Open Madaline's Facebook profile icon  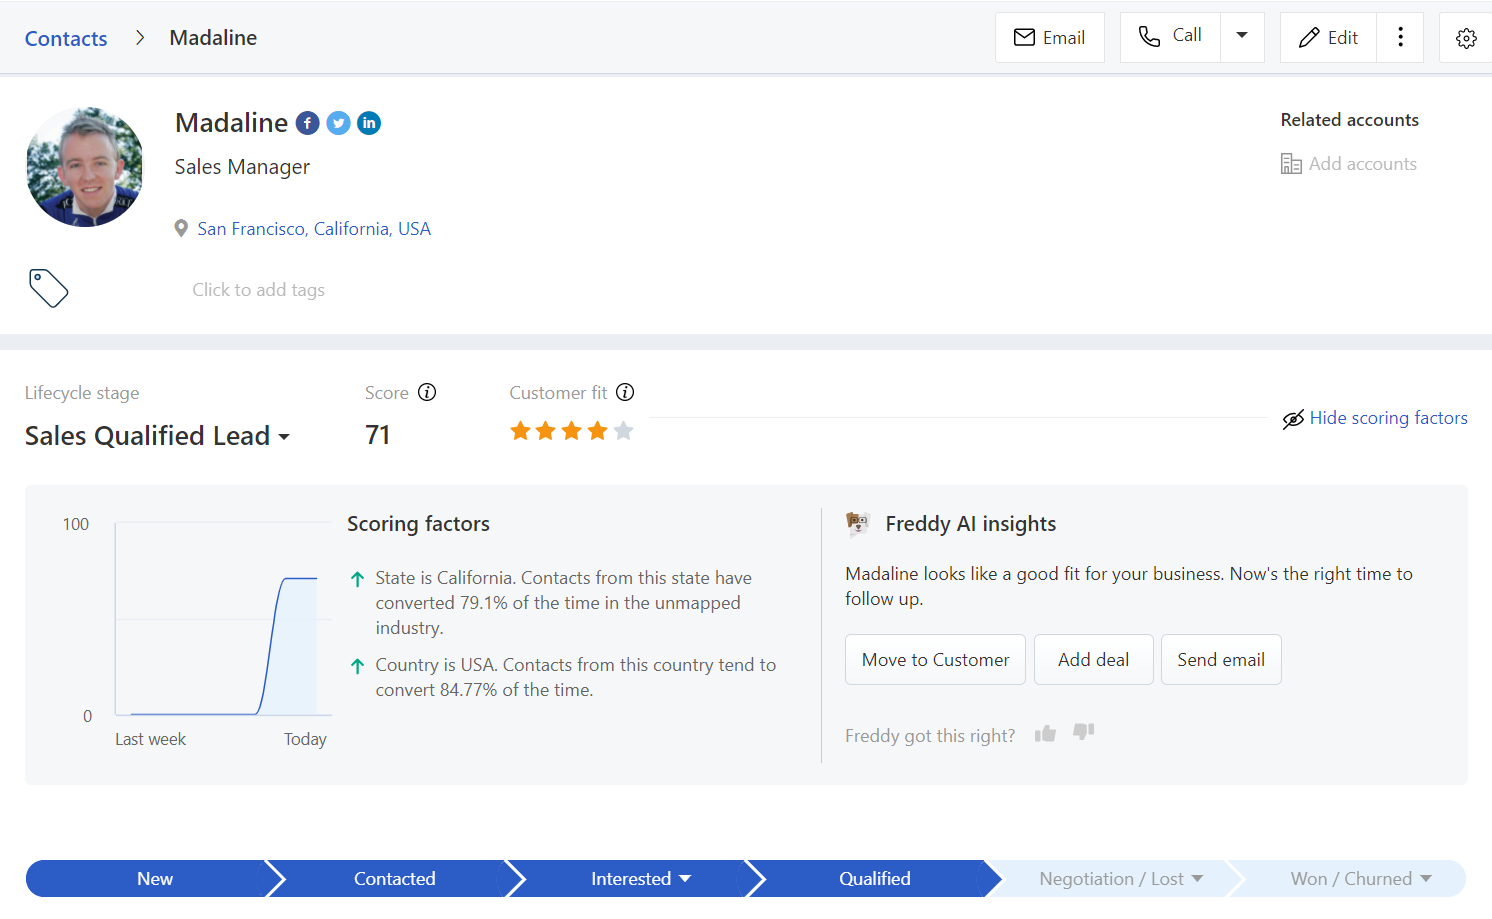pyautogui.click(x=308, y=123)
